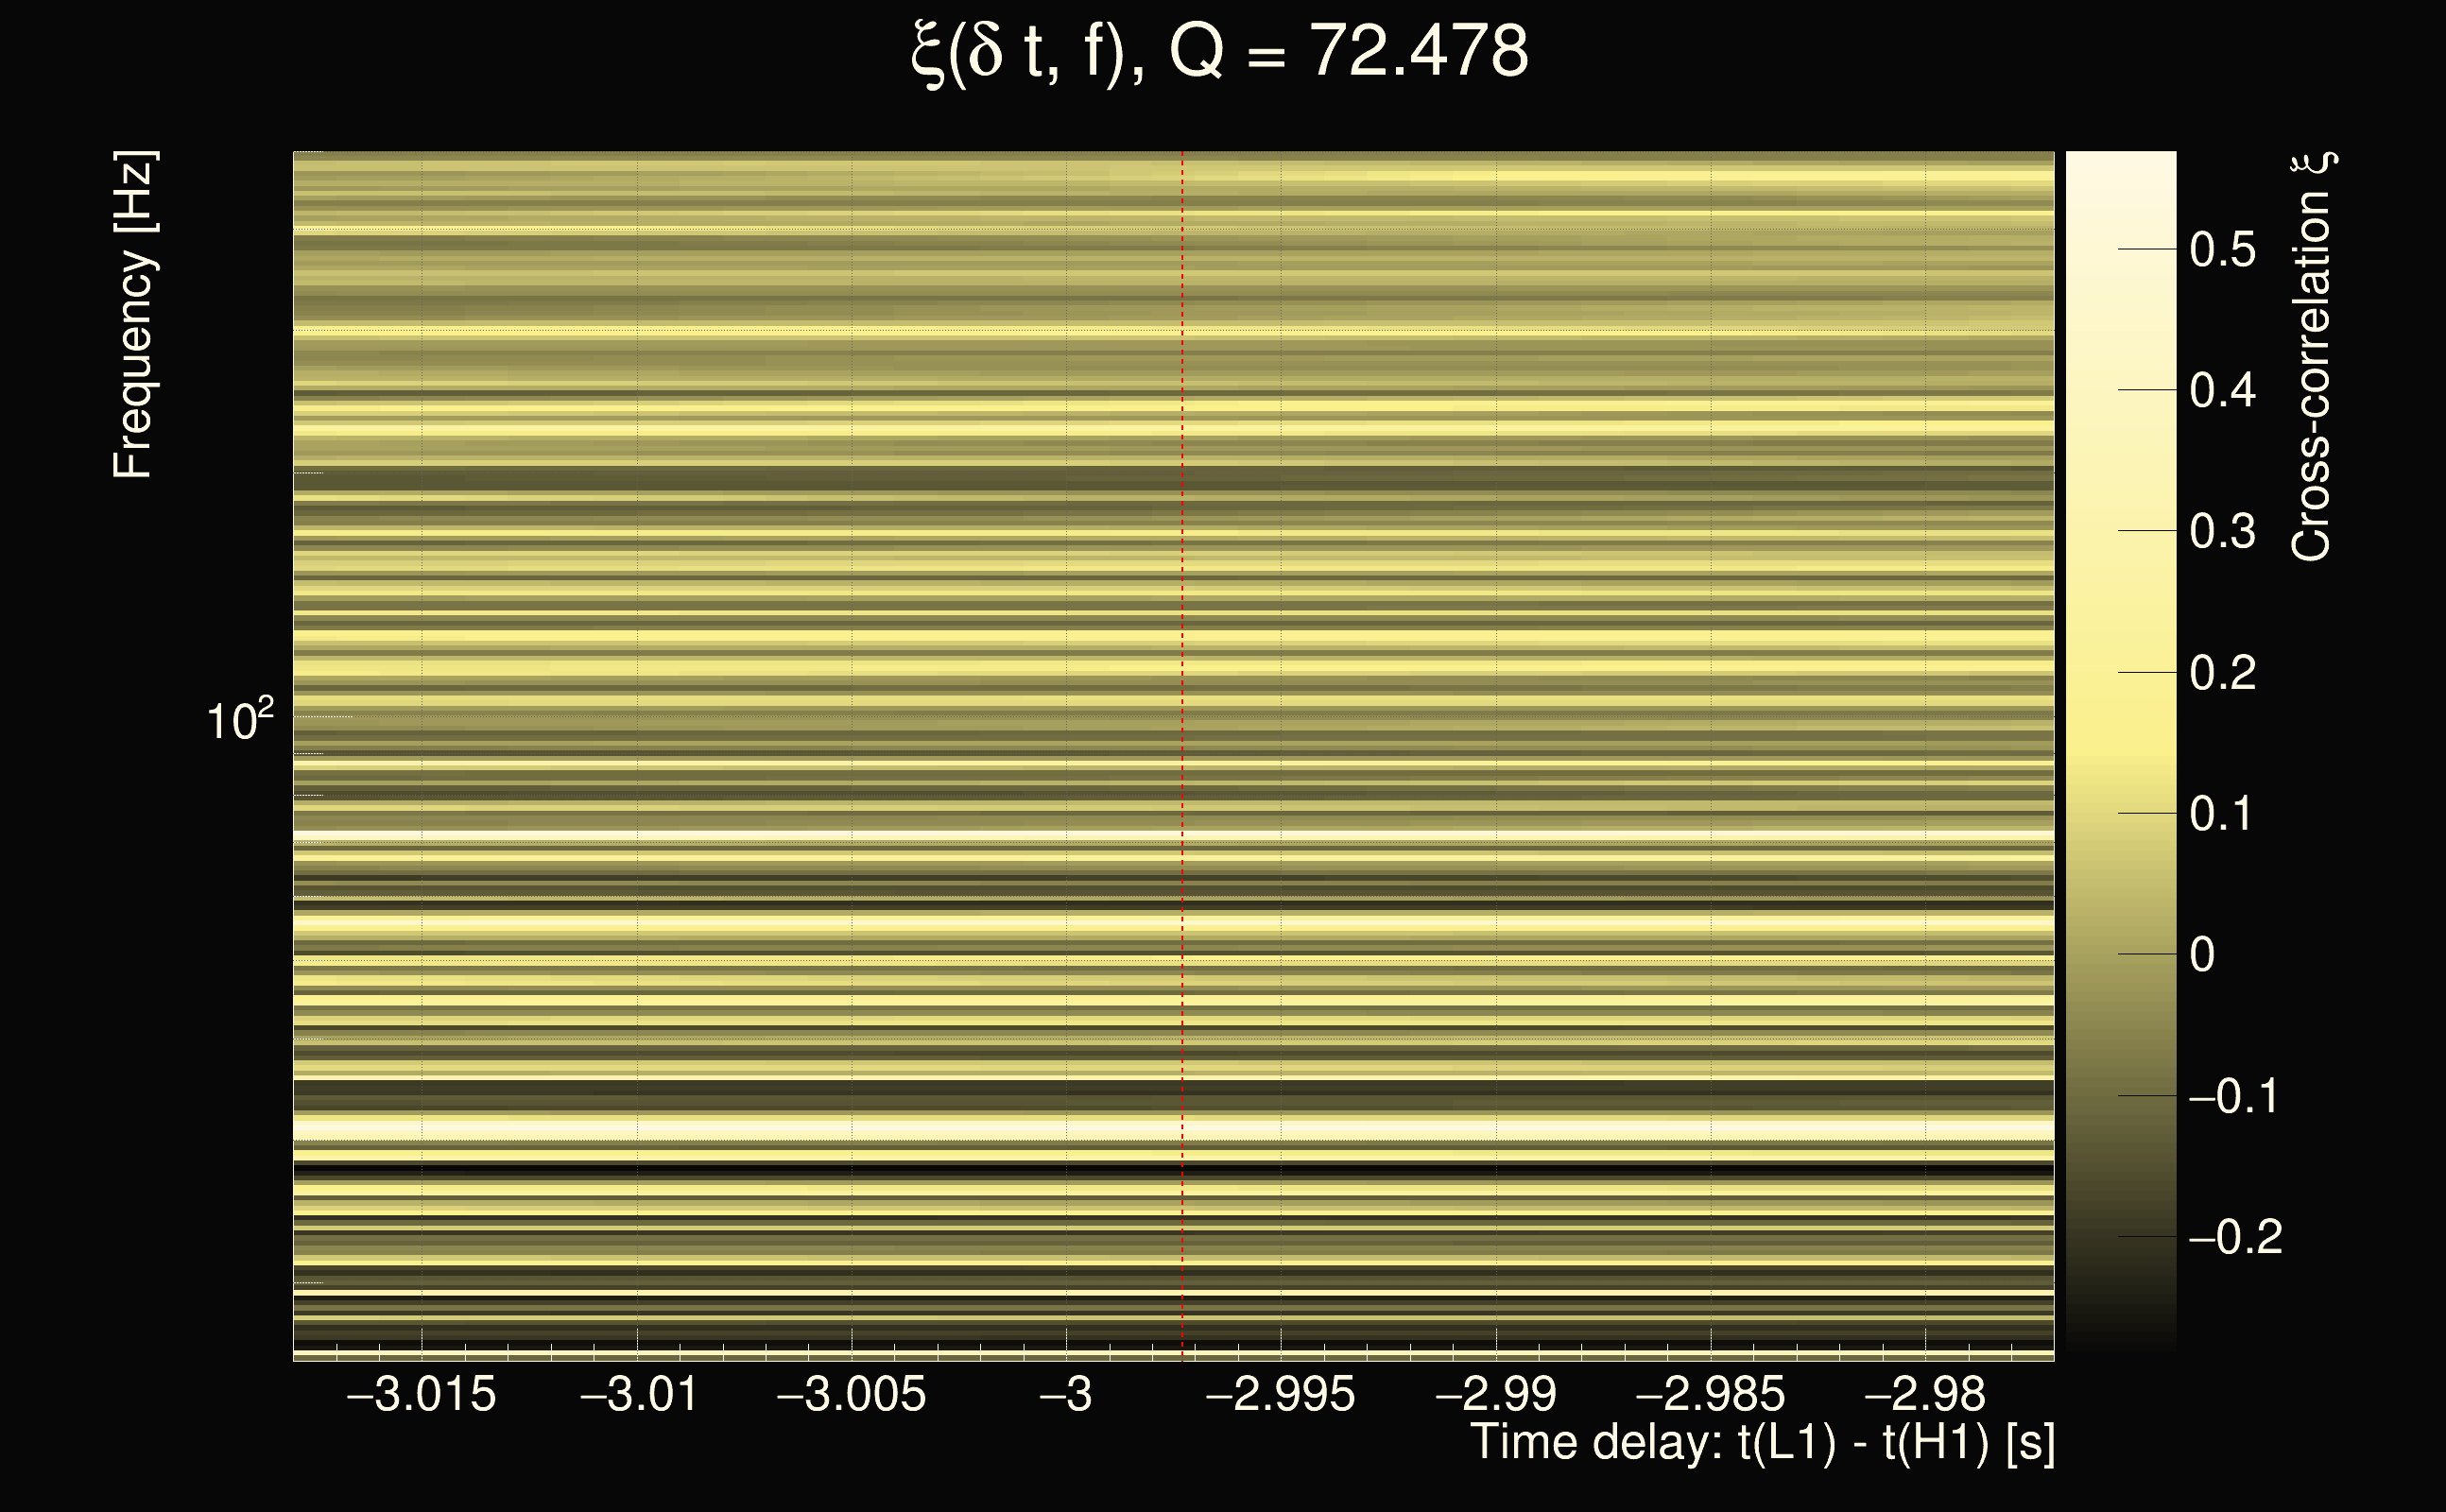Click the -3.005 x-axis tick label
The image size is (2446, 1512).
tap(851, 1394)
